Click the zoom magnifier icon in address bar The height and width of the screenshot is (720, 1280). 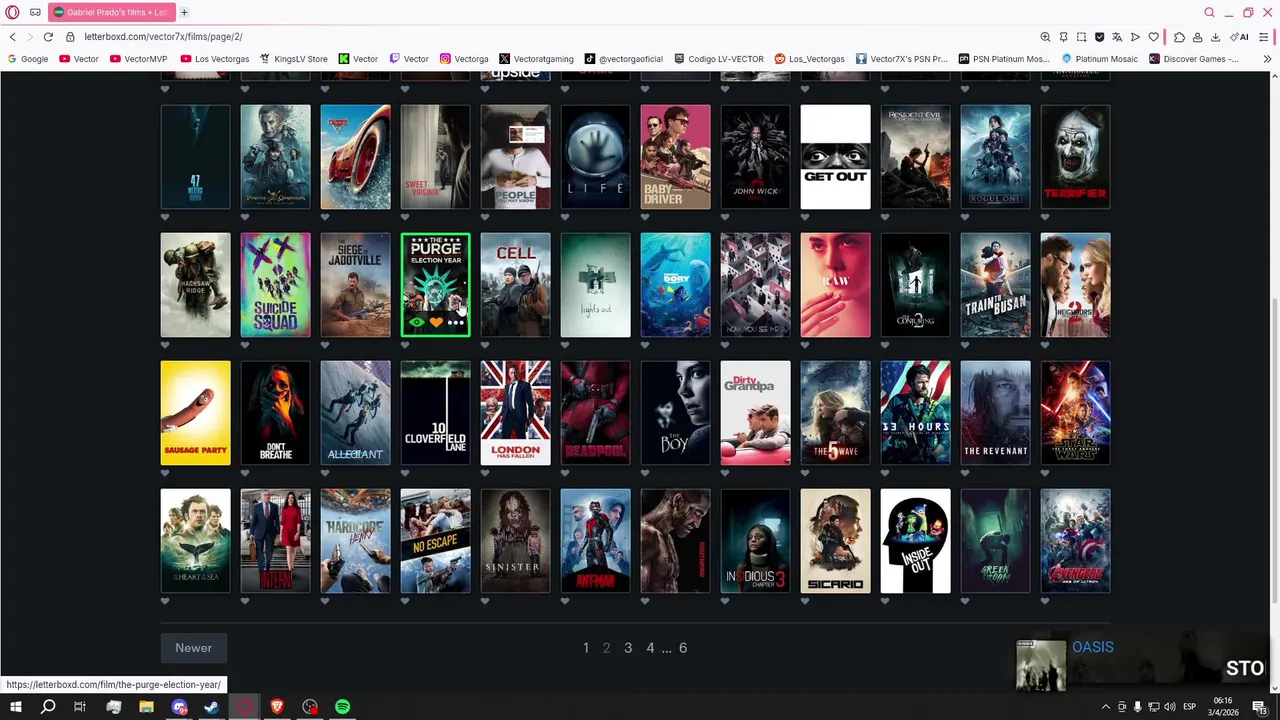(x=1045, y=37)
